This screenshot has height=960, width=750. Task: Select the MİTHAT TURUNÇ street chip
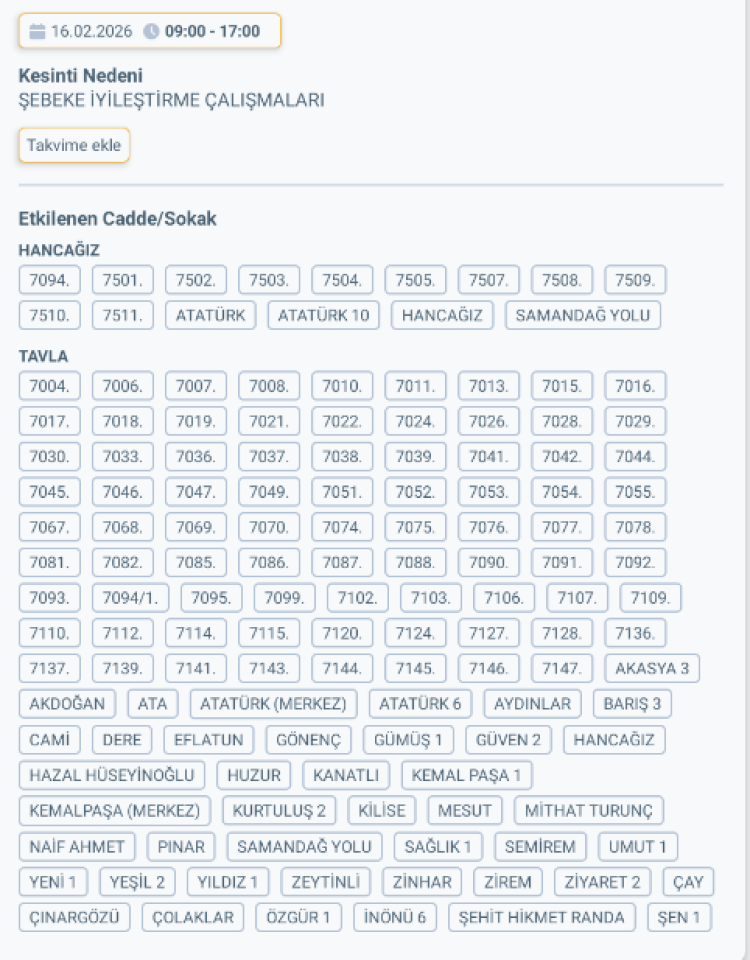(589, 810)
